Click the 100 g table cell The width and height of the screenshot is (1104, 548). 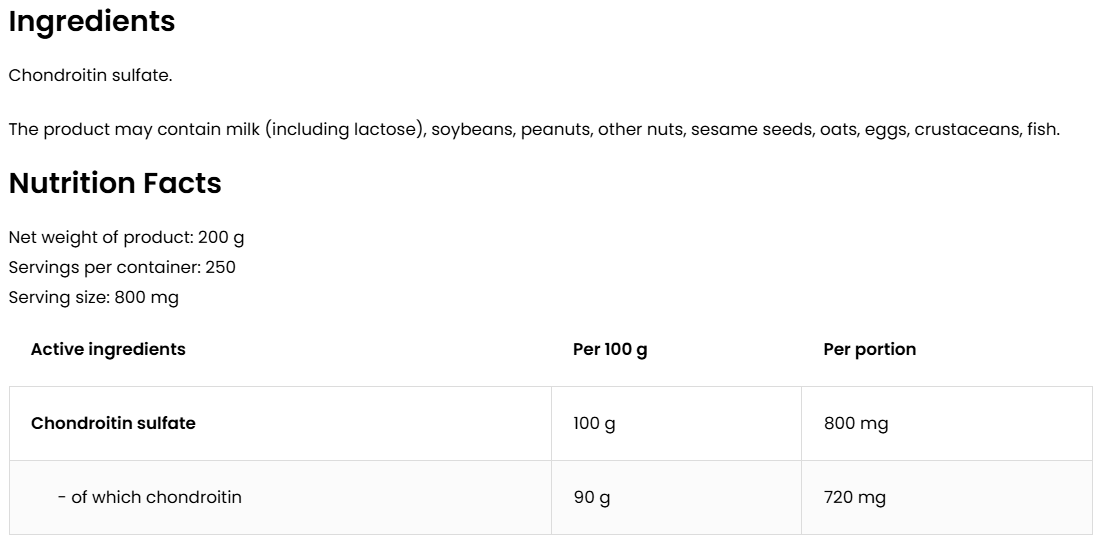594,423
